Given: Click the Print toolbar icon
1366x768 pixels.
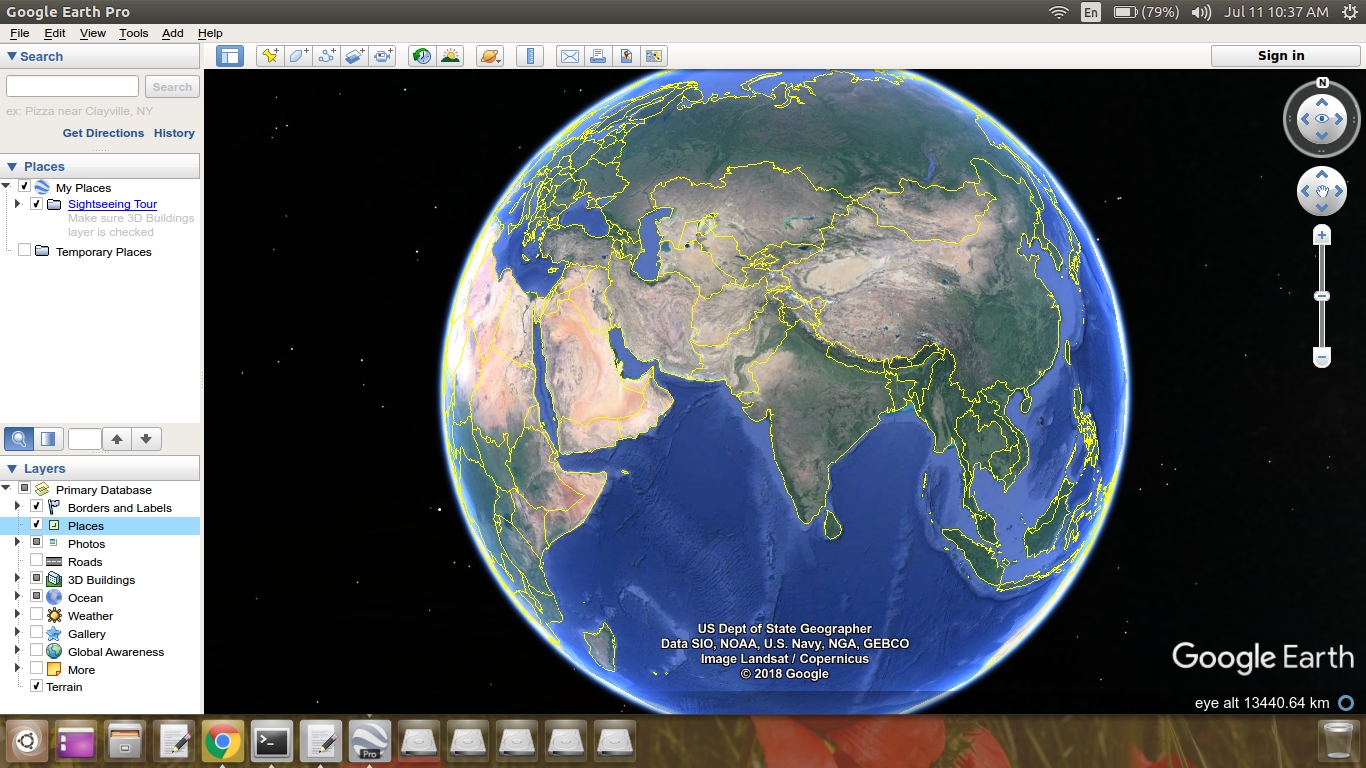Looking at the screenshot, I should (597, 56).
